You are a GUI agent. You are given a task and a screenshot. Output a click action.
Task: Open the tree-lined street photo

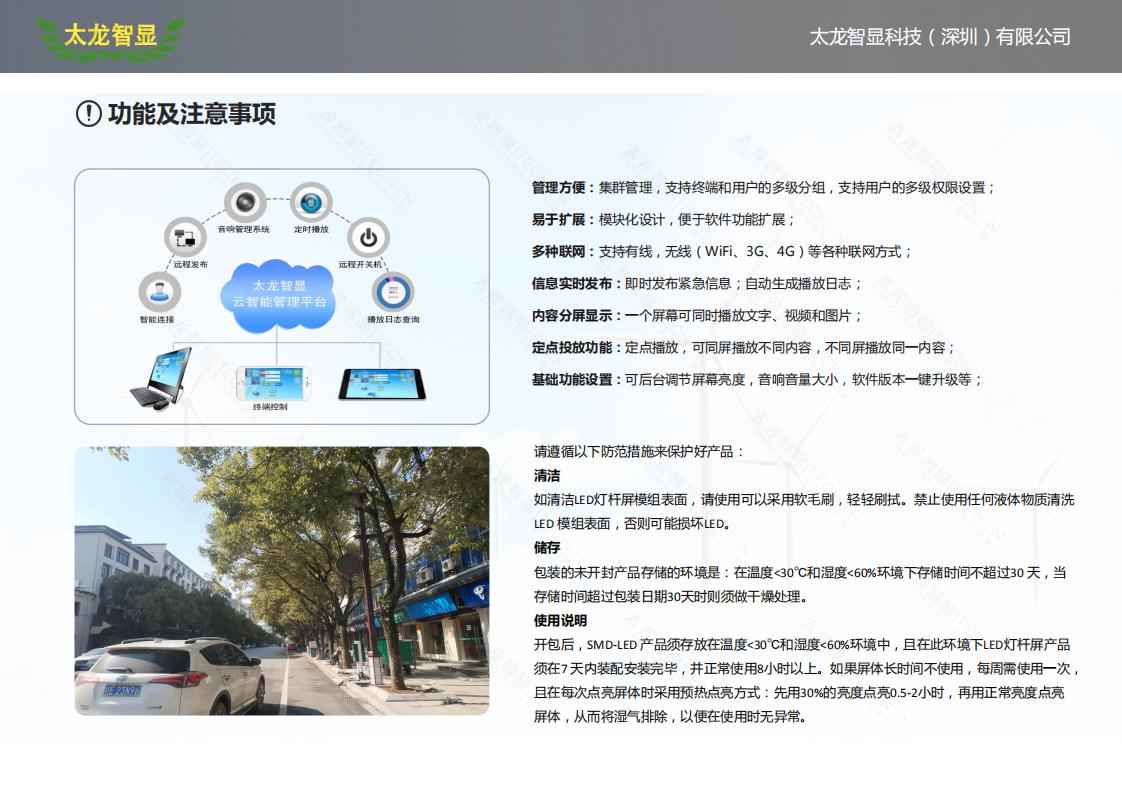coord(282,580)
